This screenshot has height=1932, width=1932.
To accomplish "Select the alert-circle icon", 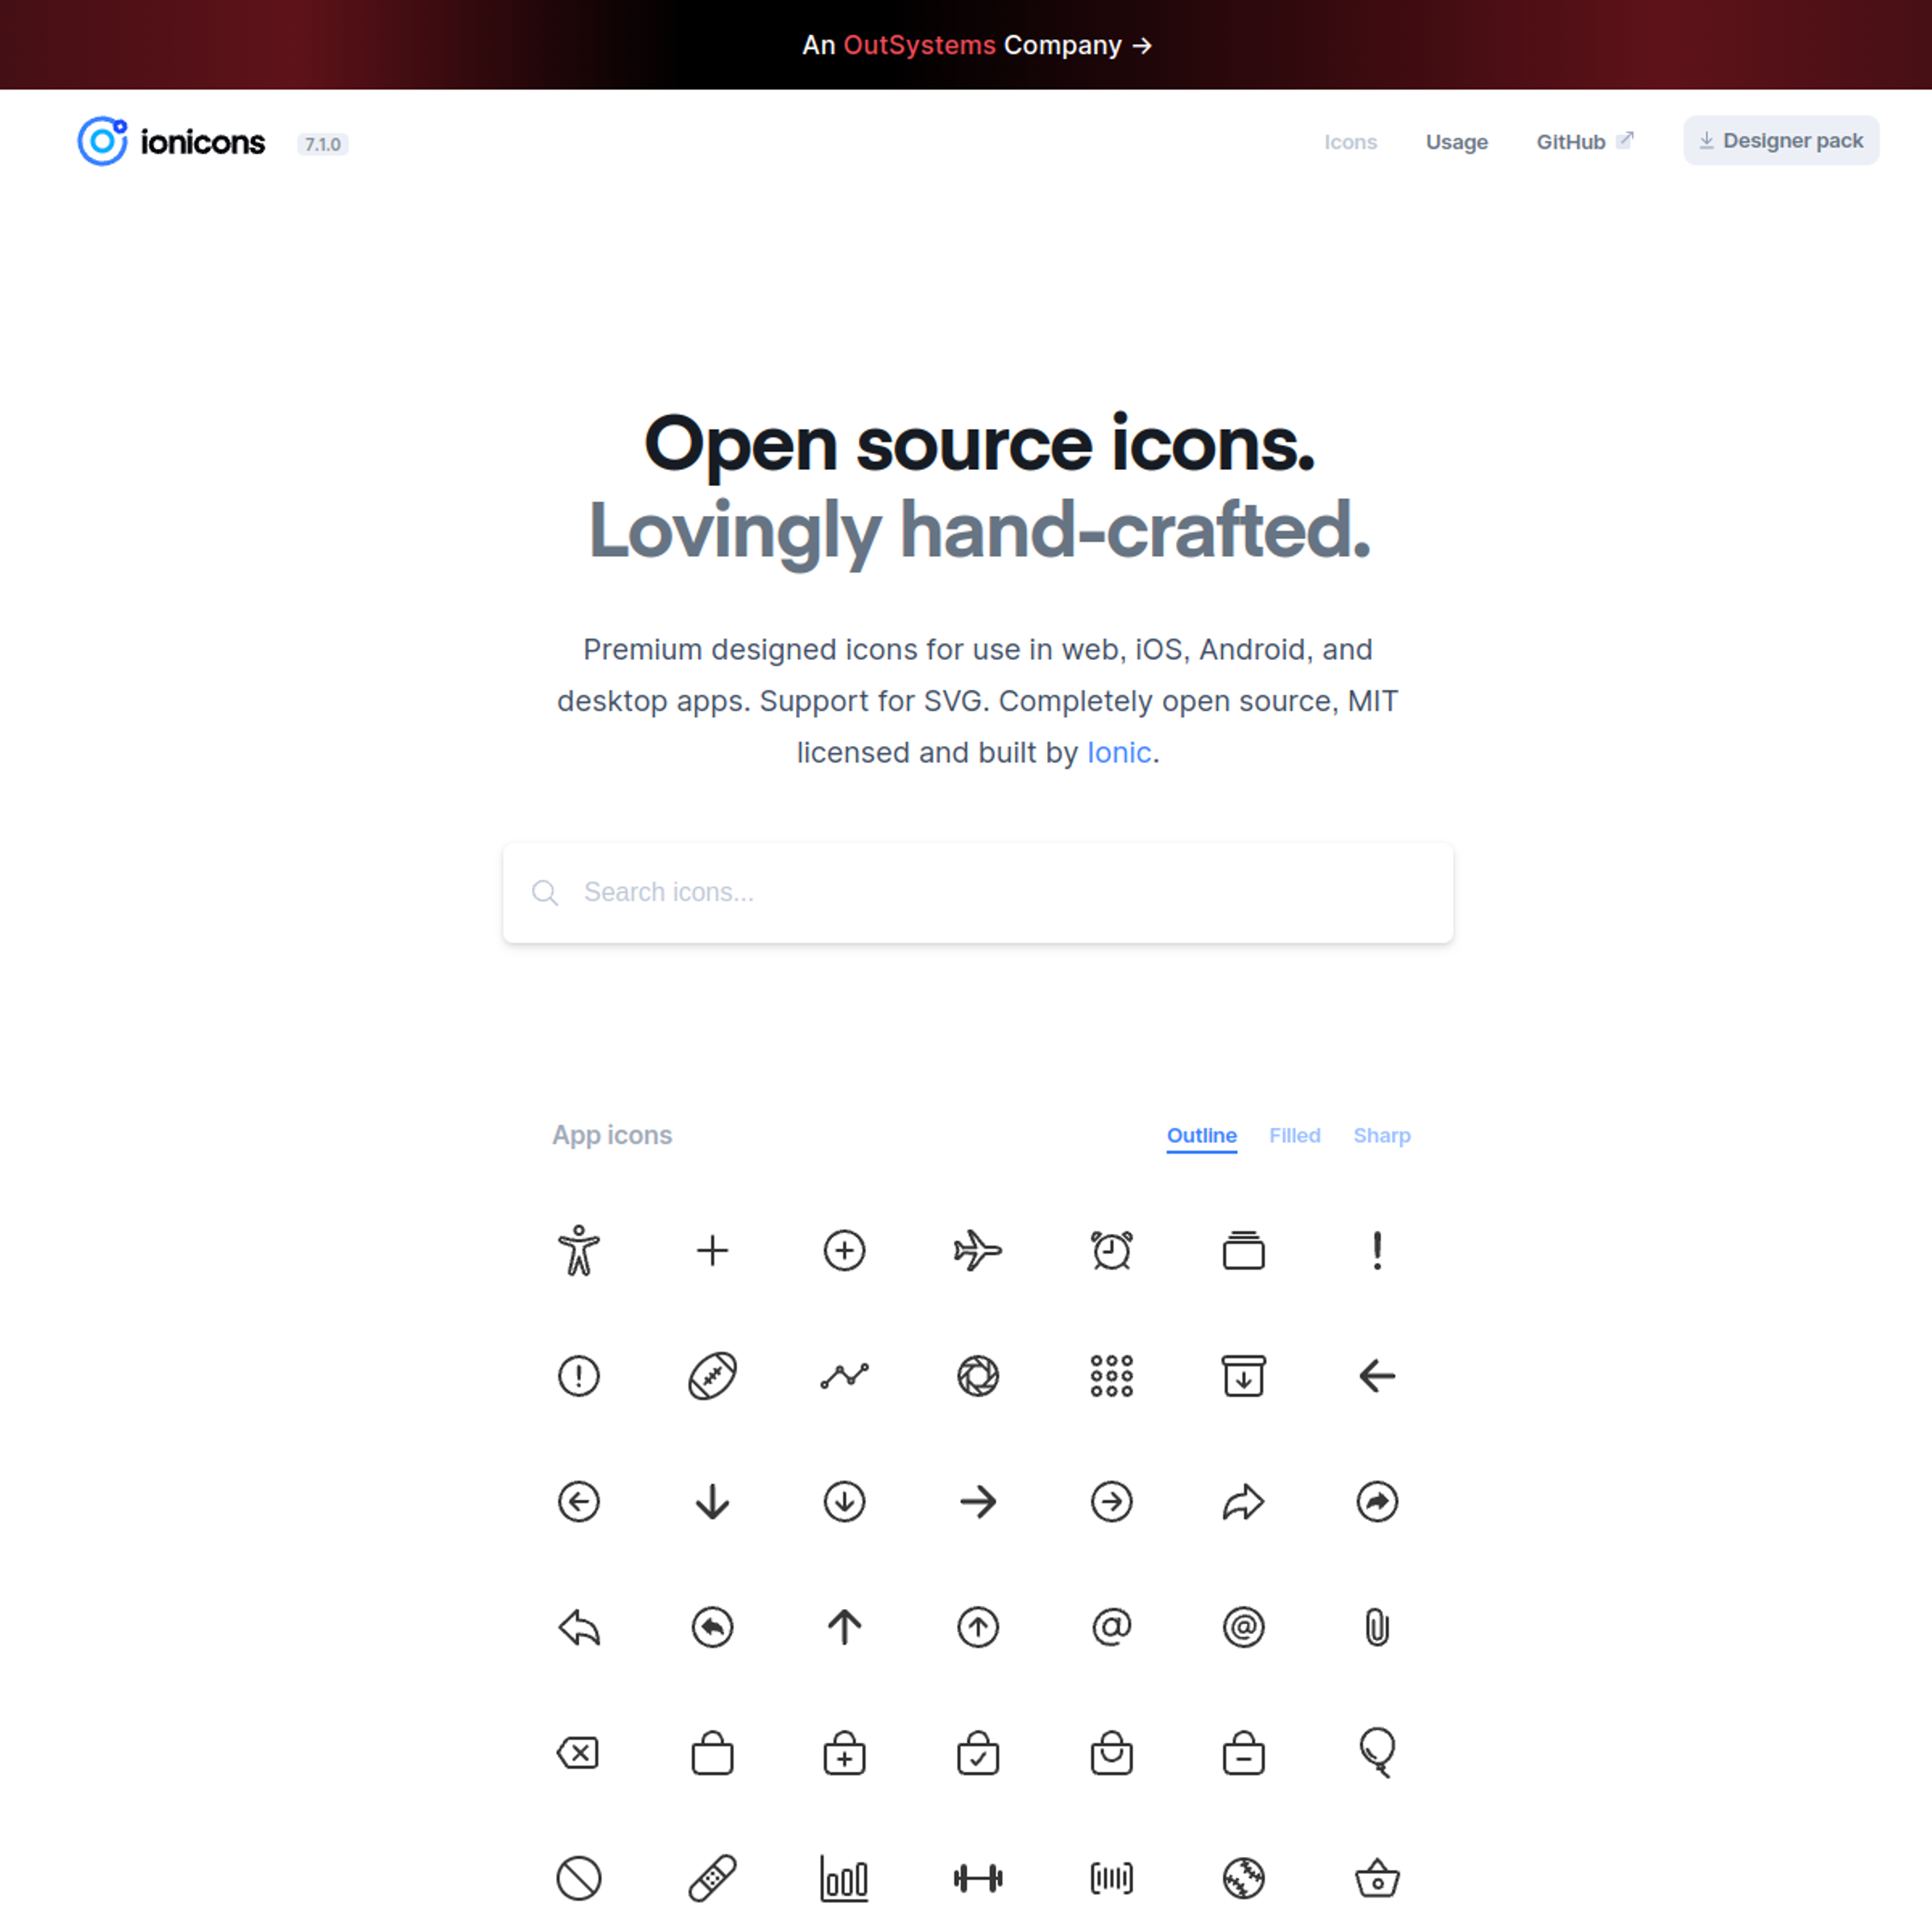I will (x=579, y=1376).
